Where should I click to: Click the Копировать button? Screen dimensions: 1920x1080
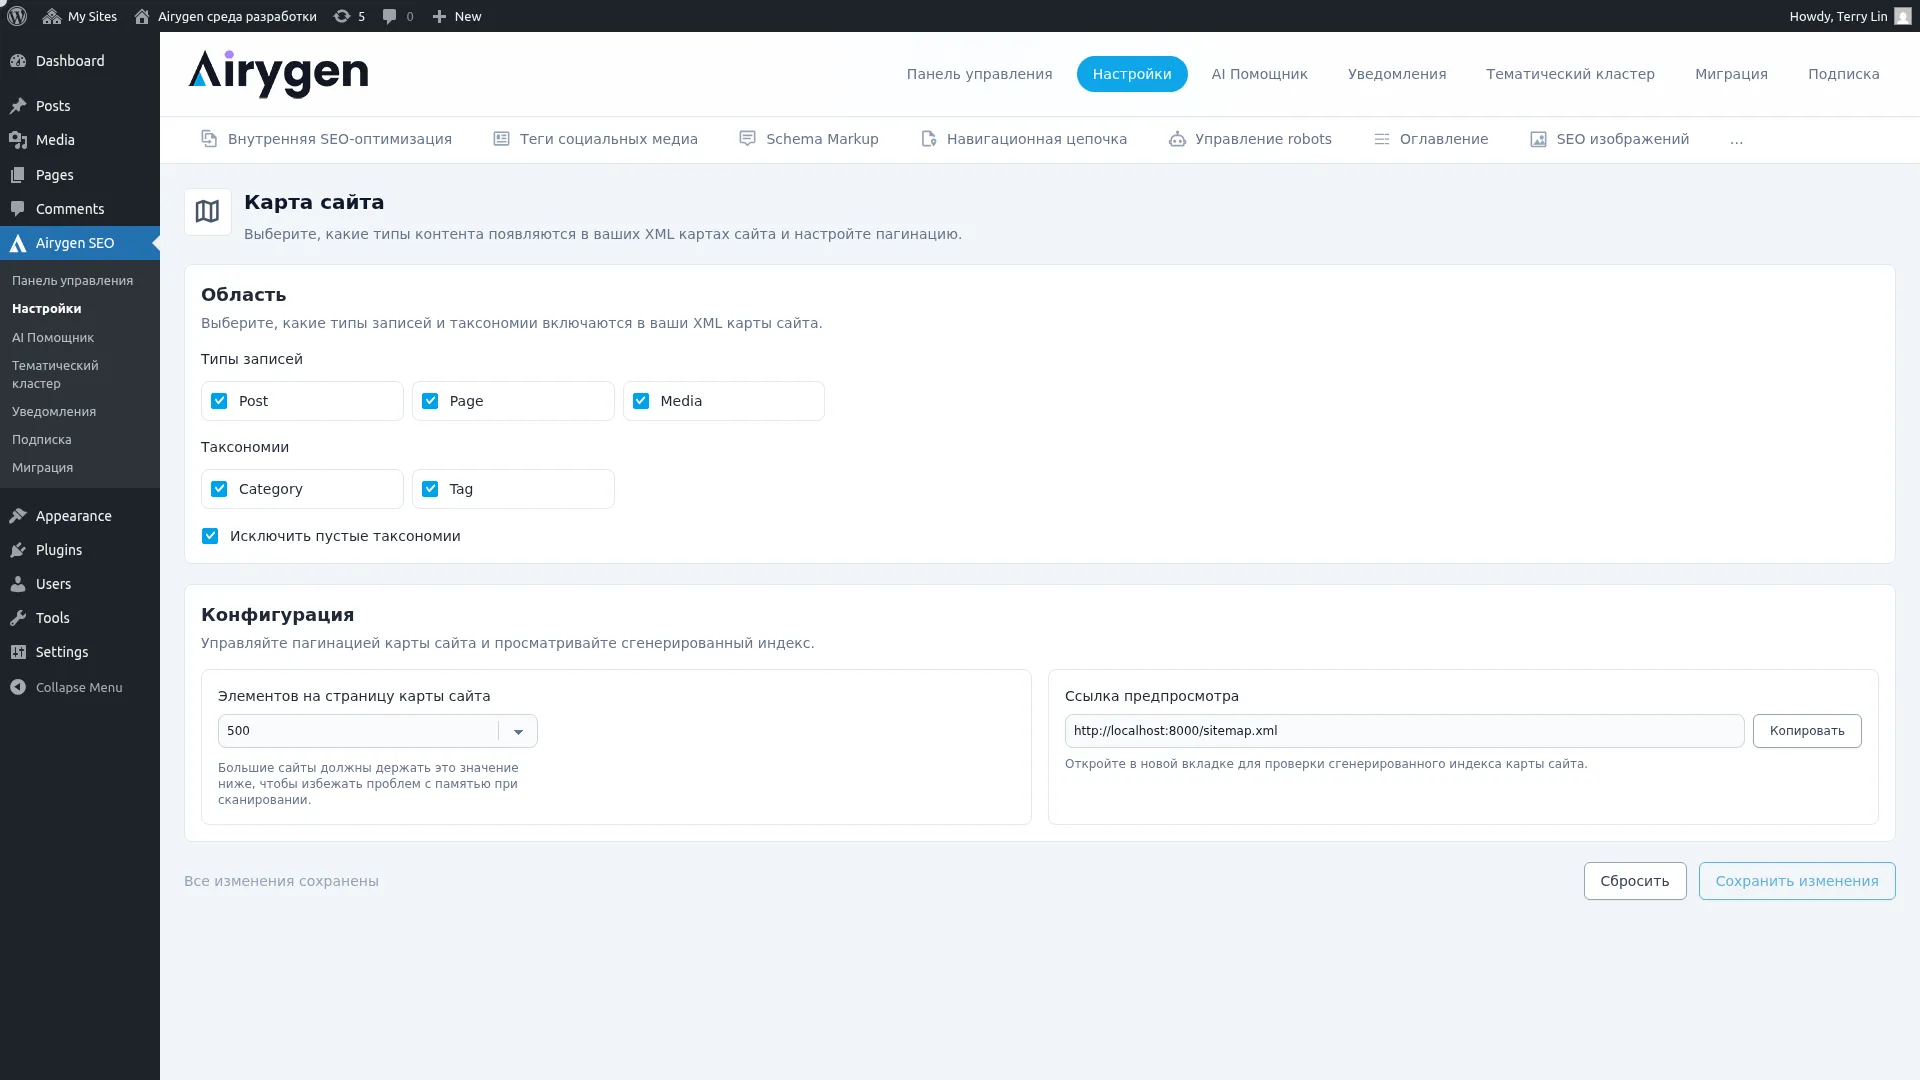coord(1807,731)
